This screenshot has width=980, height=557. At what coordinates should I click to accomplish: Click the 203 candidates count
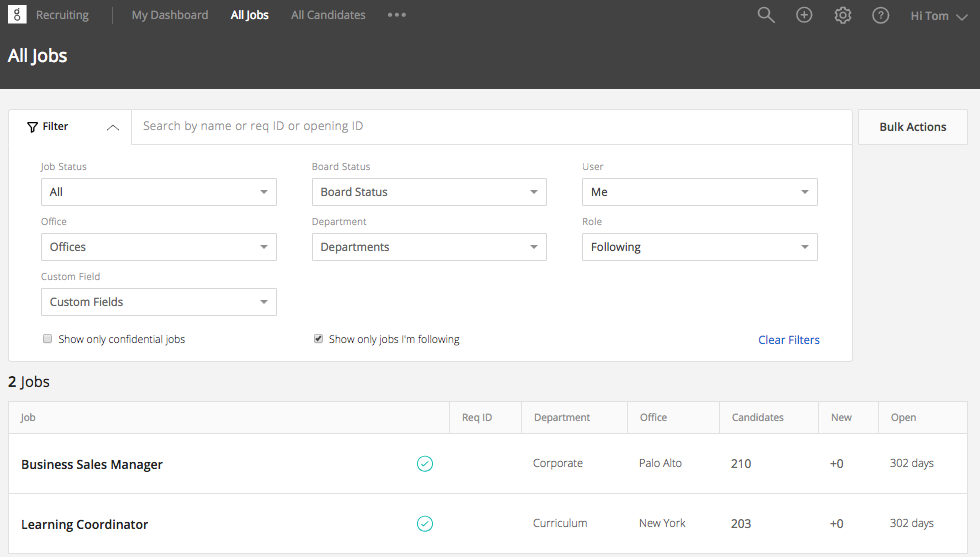741,524
